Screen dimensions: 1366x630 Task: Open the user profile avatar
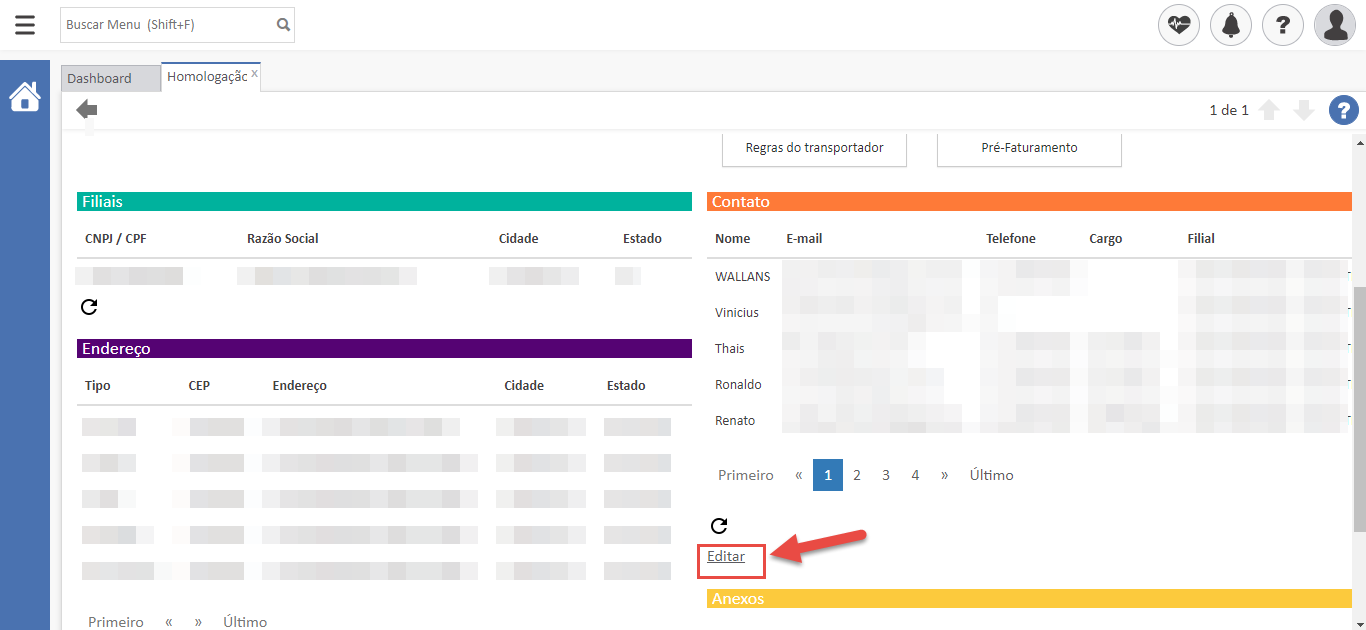click(x=1335, y=25)
